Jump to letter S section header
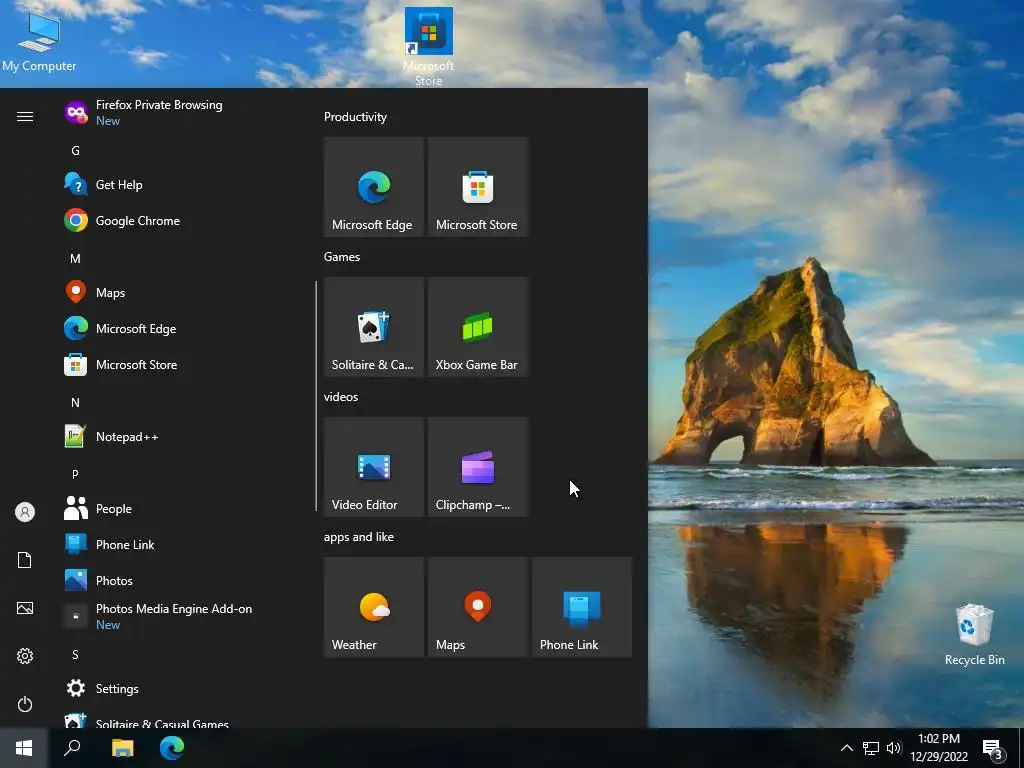 [x=75, y=654]
